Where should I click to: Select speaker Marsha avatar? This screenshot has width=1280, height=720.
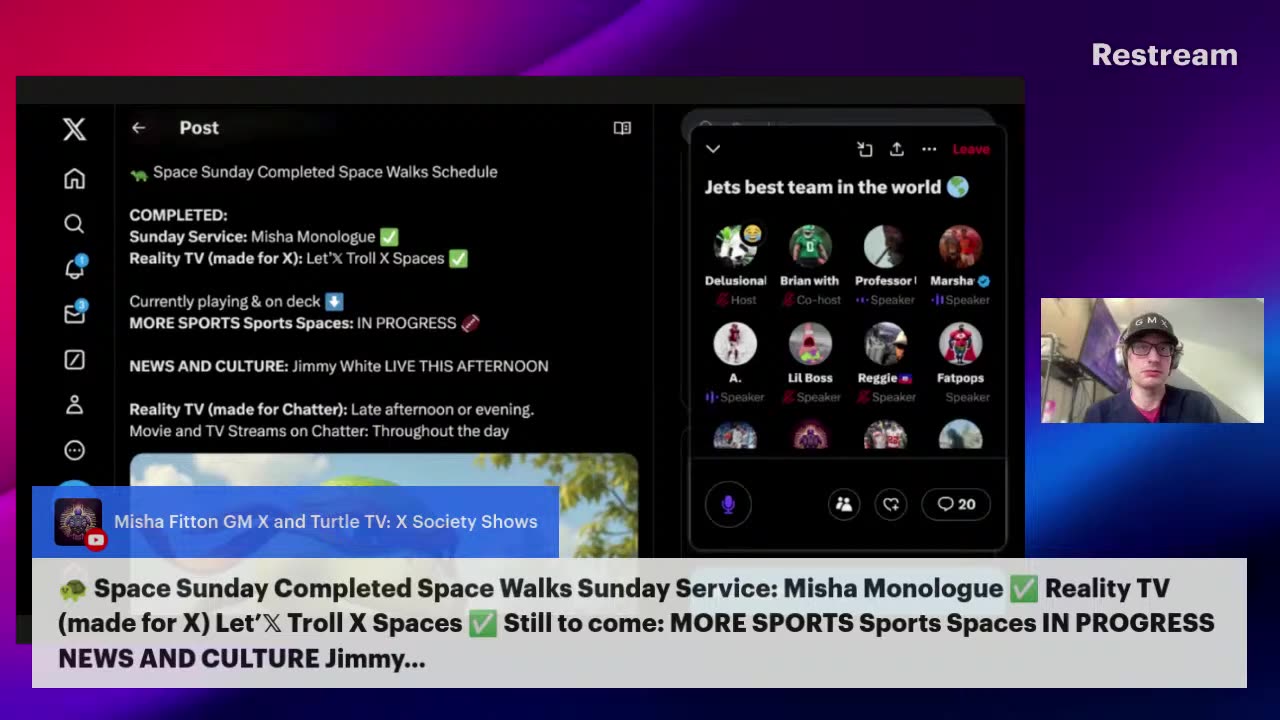click(x=960, y=246)
